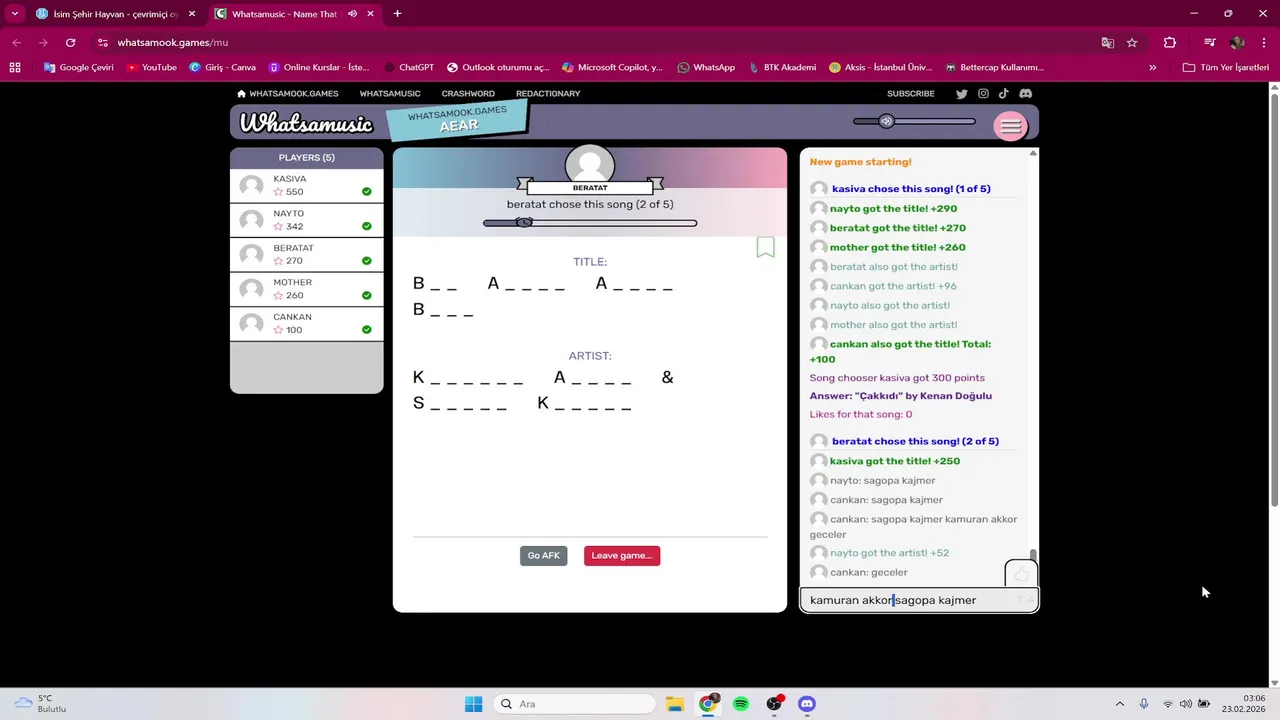
Task: Expand the hidden bookmarks overflow chevron
Action: 1153,68
